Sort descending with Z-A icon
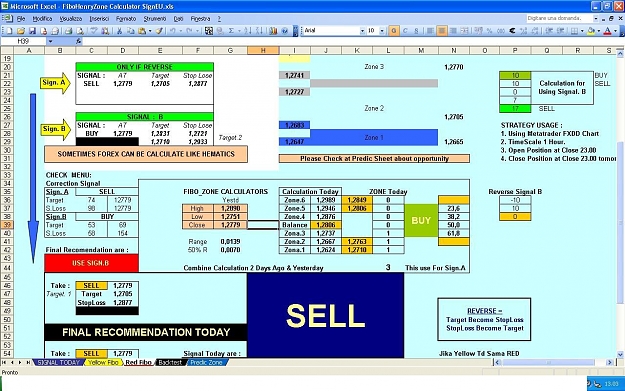Viewport: 625px width, 391px height. coord(259,31)
